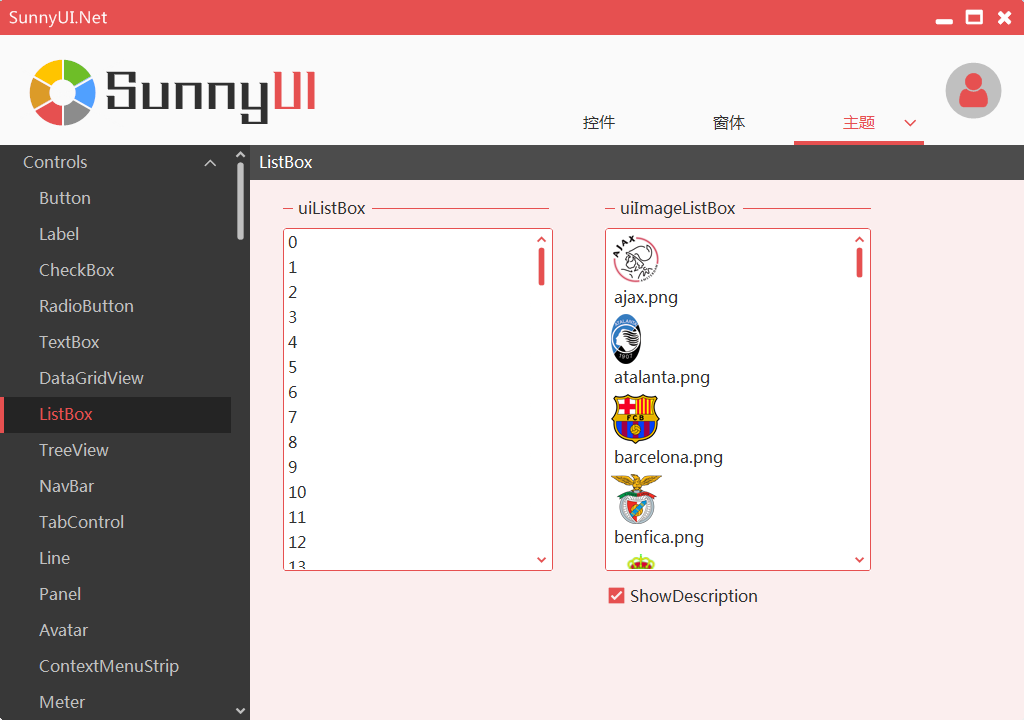Click uiImageListBox scroll up arrow
Image resolution: width=1024 pixels, height=720 pixels.
pos(859,239)
